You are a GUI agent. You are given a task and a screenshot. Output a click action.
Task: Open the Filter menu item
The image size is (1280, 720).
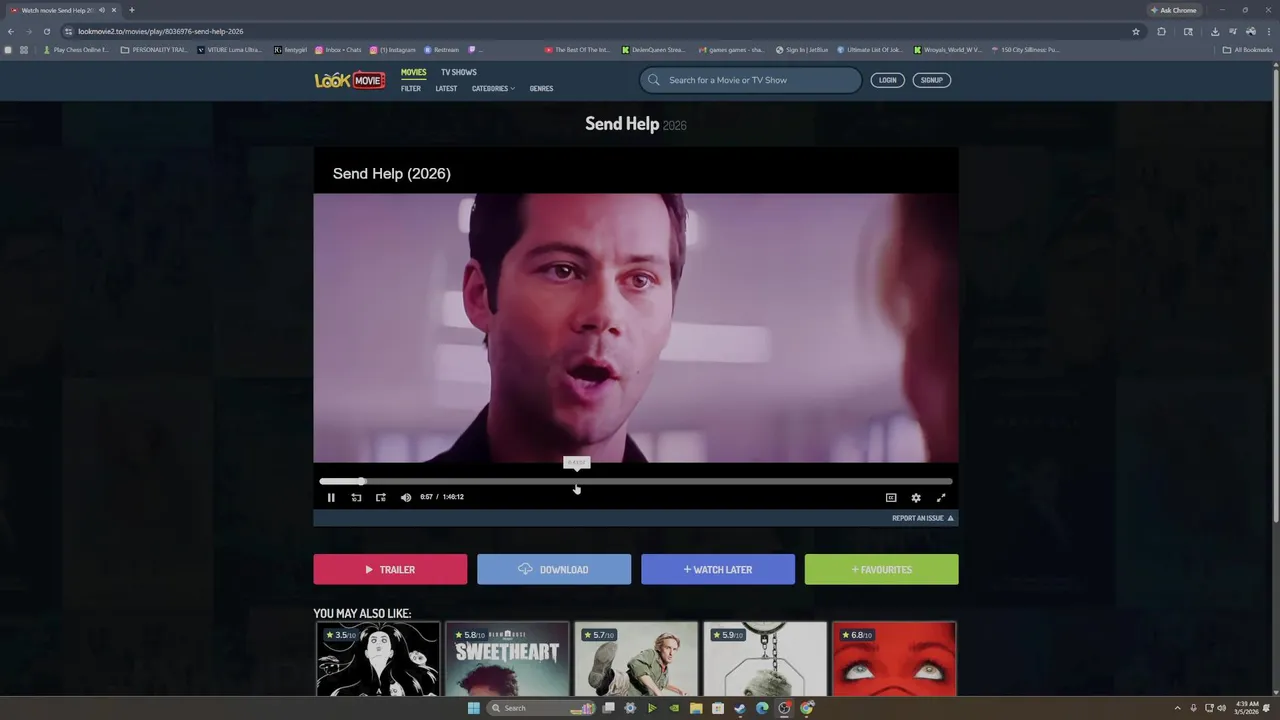(x=411, y=89)
